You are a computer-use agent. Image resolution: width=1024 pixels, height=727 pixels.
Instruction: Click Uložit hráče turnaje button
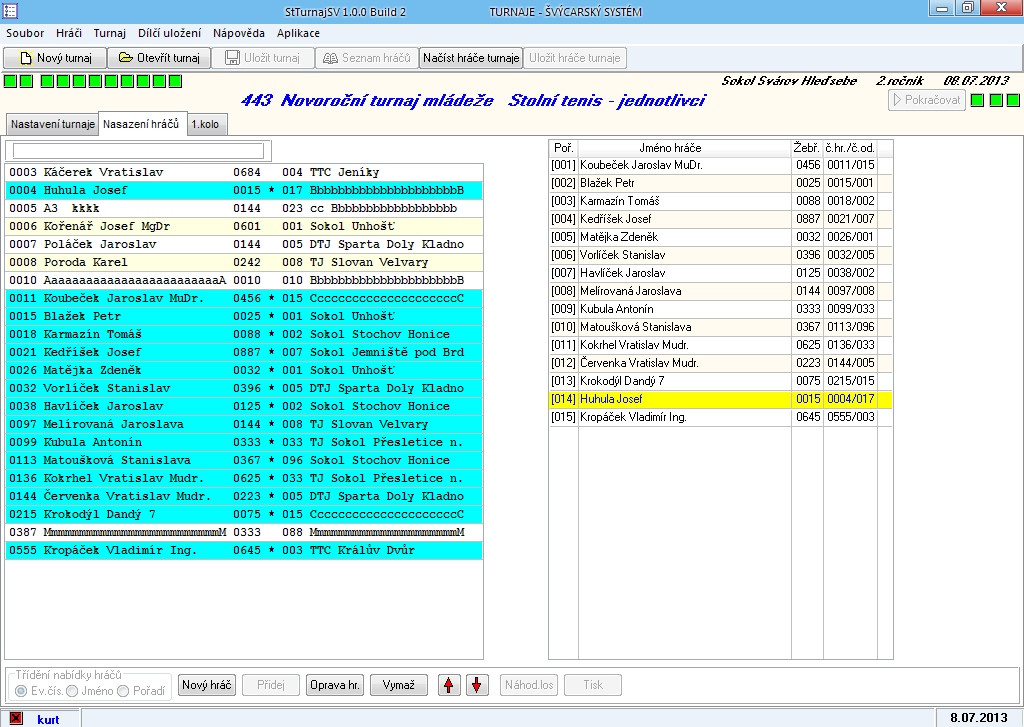pyautogui.click(x=575, y=58)
